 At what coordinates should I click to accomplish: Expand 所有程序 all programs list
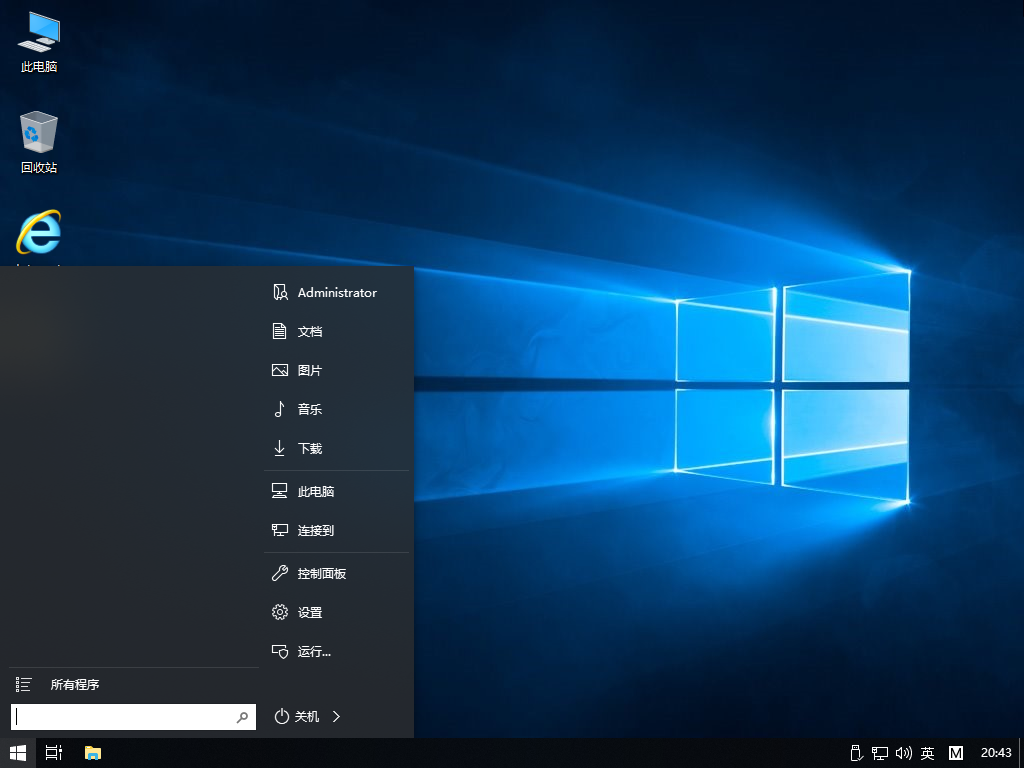pyautogui.click(x=74, y=685)
